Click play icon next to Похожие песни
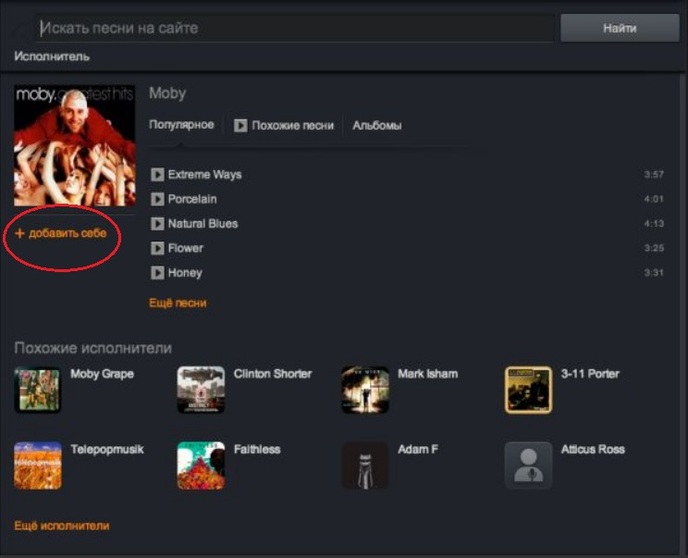 (x=240, y=125)
